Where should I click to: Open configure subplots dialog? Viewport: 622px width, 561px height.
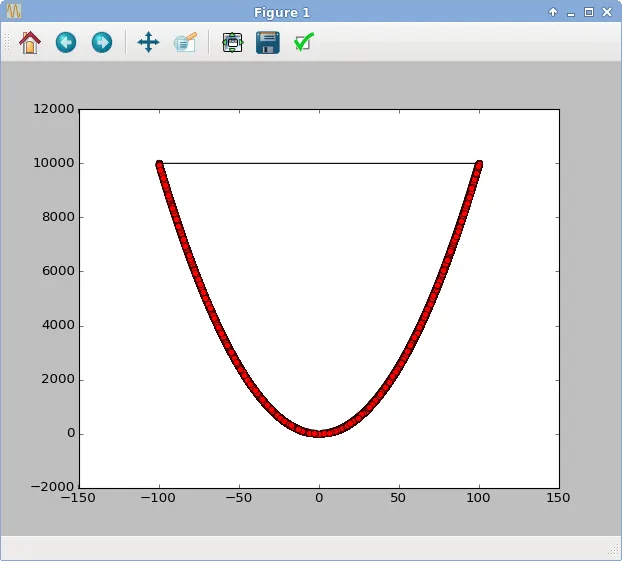coord(232,42)
